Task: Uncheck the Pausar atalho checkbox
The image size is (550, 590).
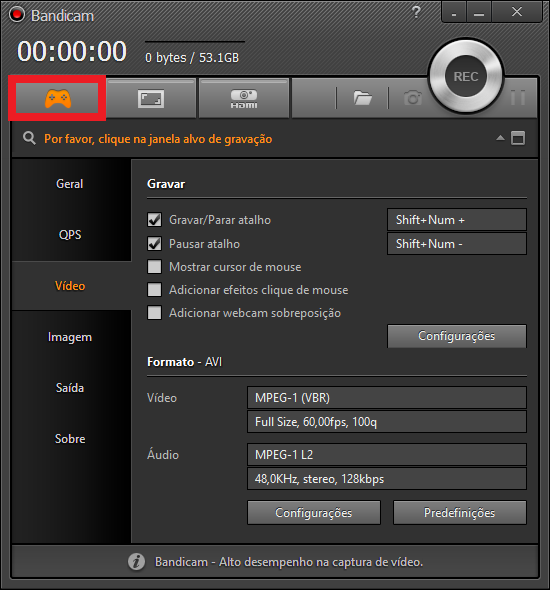Action: coord(154,244)
